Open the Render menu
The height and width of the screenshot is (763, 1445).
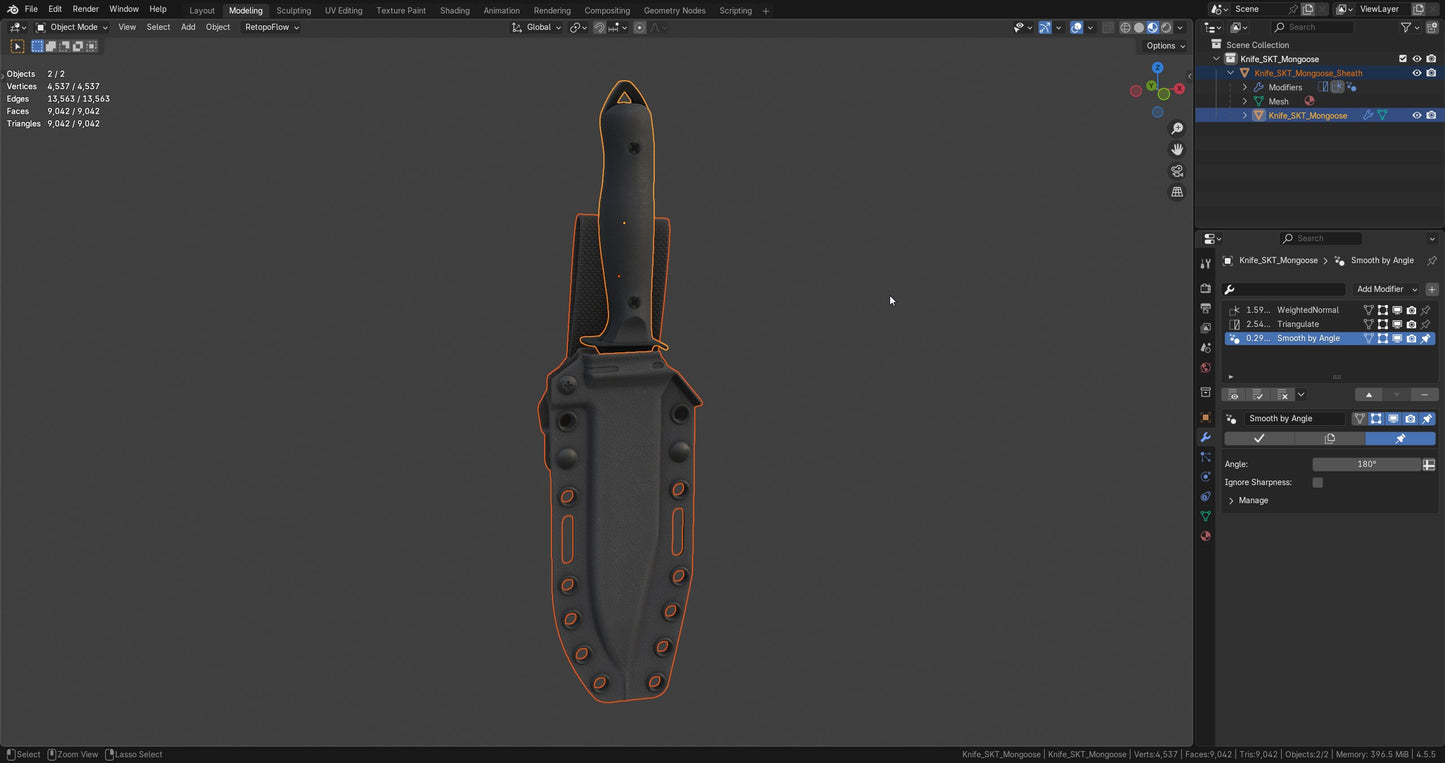[85, 9]
